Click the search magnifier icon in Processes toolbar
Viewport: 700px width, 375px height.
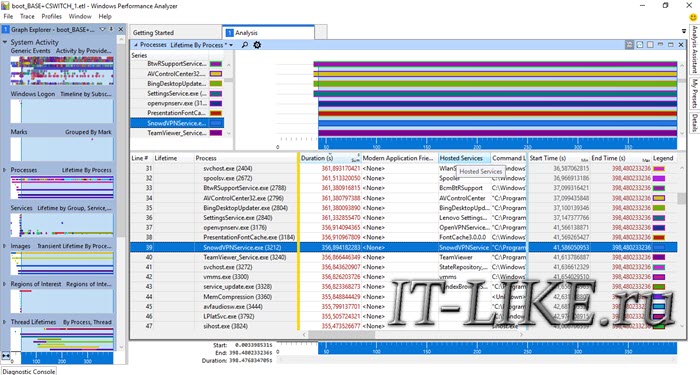click(245, 45)
